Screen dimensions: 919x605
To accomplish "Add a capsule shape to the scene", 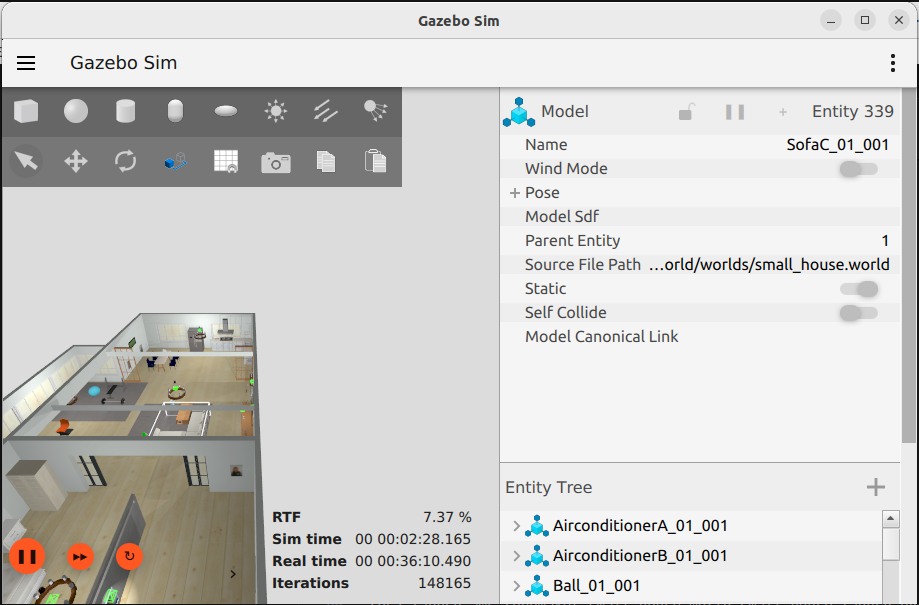I will [x=176, y=111].
